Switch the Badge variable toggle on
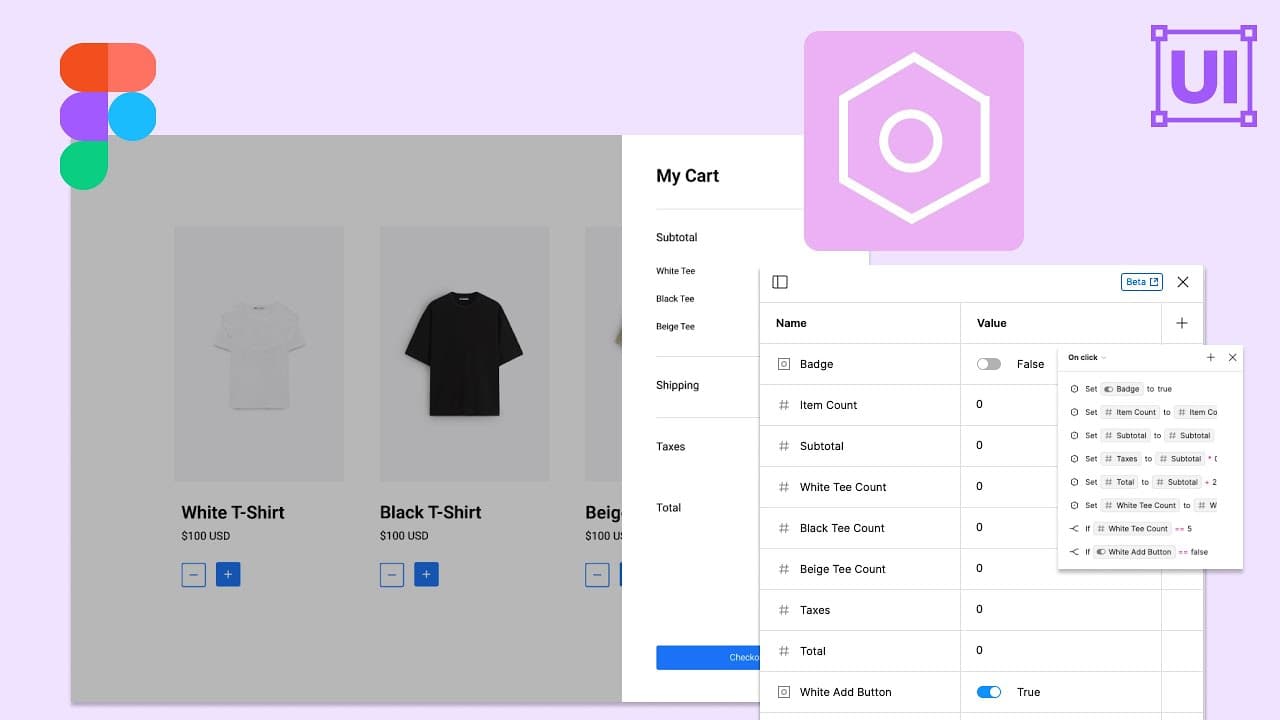This screenshot has width=1280, height=720. (989, 364)
